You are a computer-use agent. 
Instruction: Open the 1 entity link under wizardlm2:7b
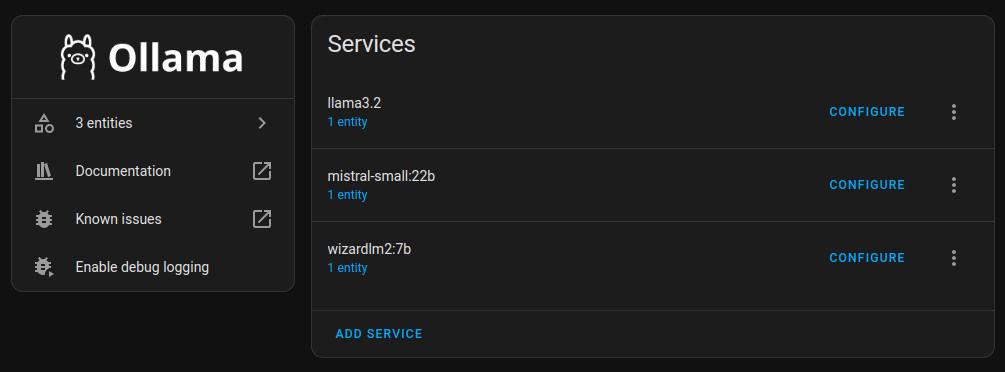(347, 268)
